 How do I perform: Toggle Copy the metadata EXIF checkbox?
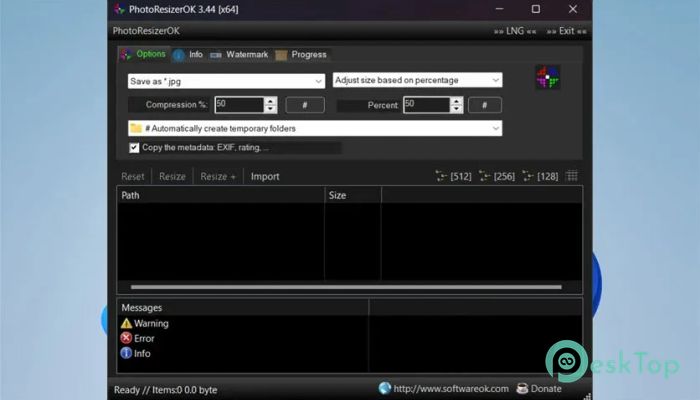pyautogui.click(x=134, y=148)
